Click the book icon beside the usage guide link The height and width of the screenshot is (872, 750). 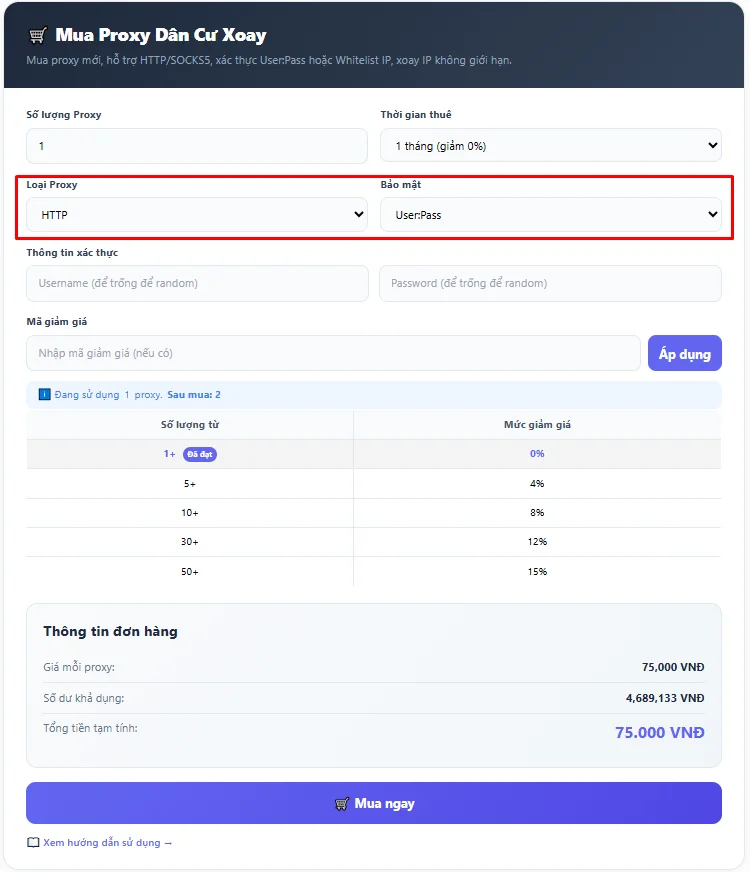[x=33, y=843]
